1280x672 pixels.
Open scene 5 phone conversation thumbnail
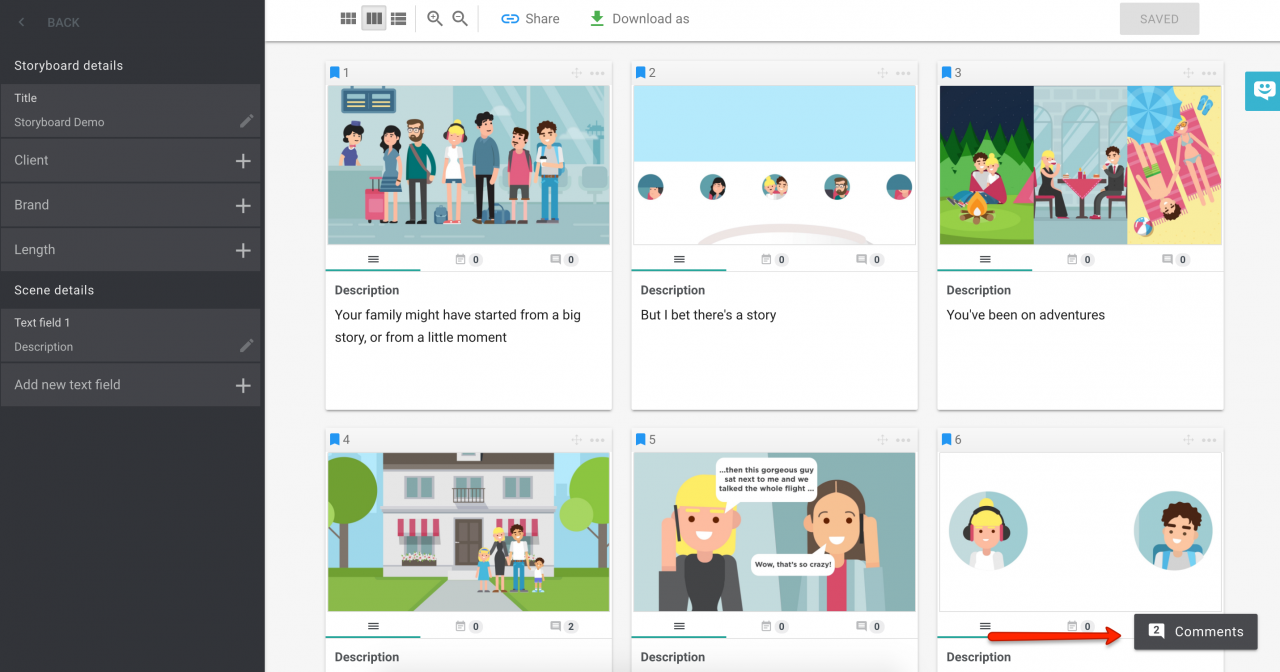775,532
